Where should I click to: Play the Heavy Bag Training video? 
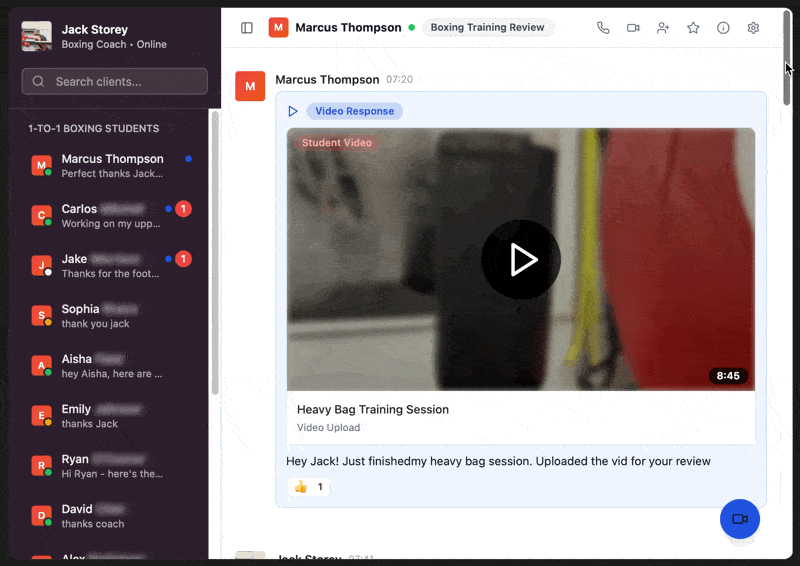pos(520,260)
